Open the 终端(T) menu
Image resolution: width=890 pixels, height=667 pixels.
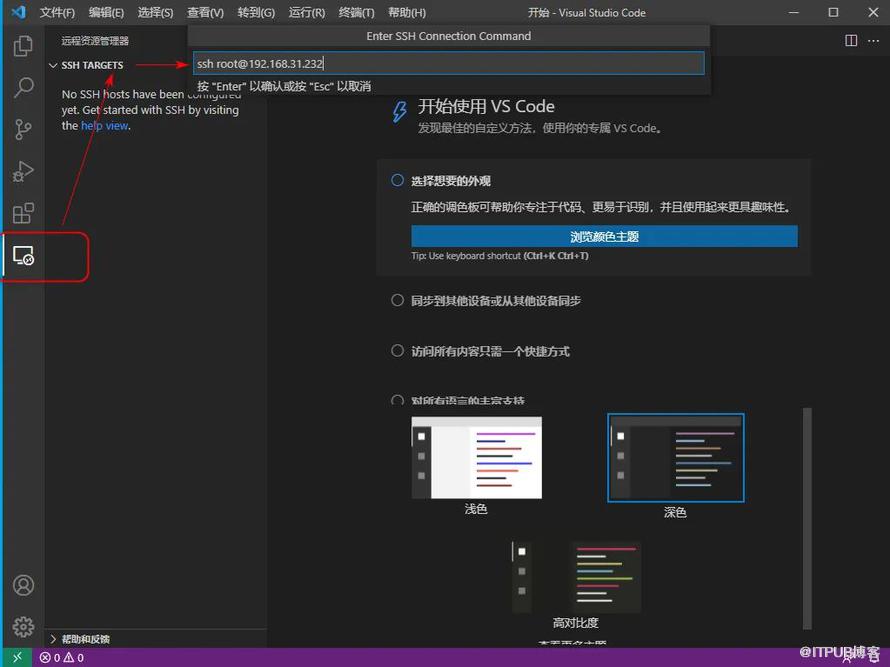click(356, 13)
